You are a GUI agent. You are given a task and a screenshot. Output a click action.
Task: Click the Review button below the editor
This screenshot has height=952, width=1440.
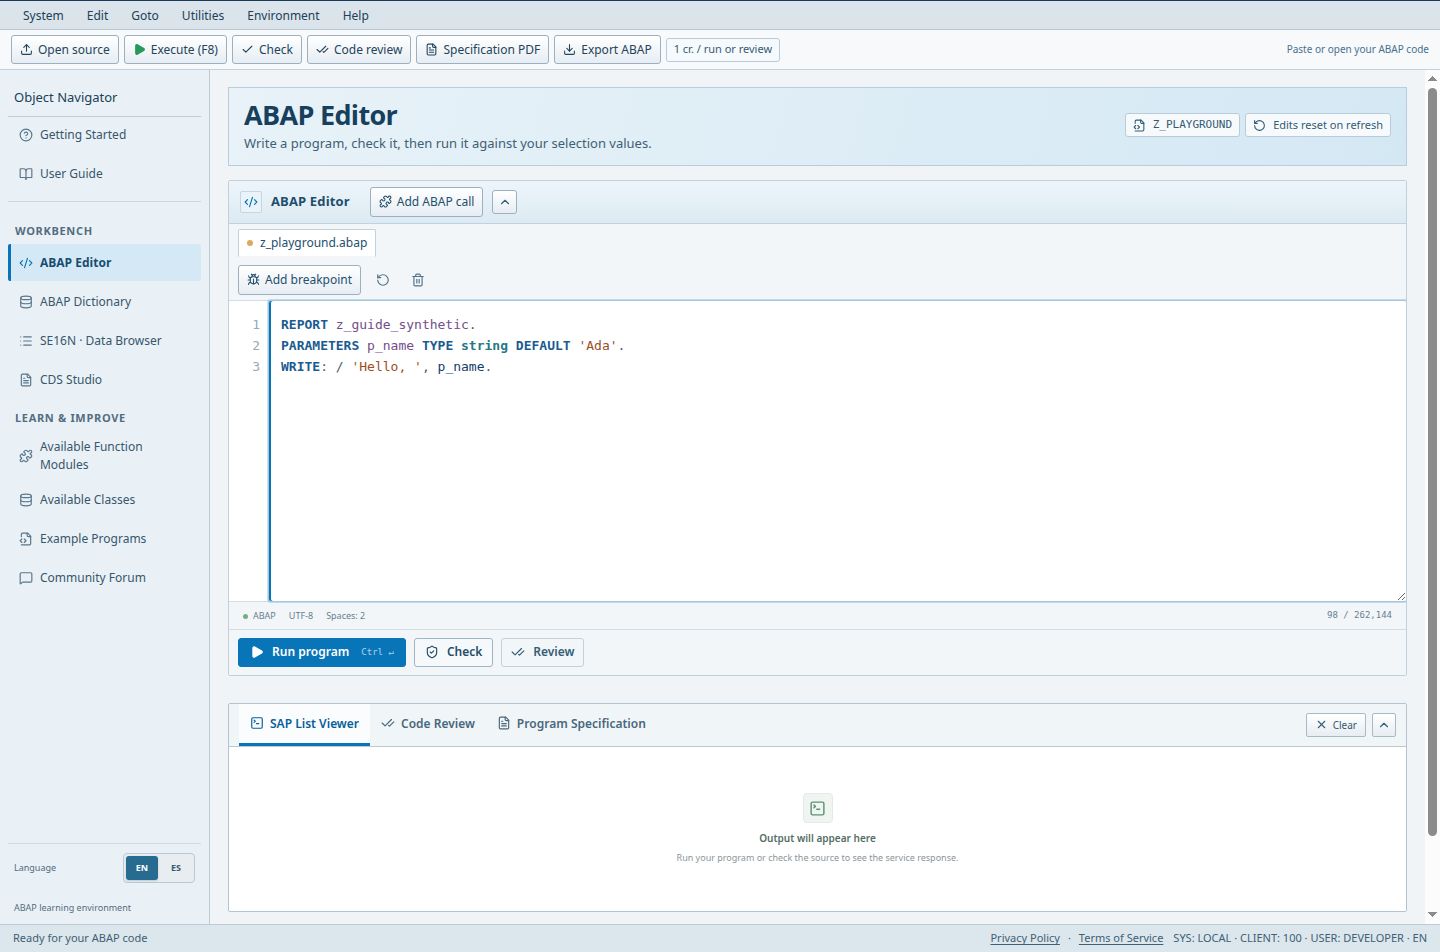click(543, 652)
